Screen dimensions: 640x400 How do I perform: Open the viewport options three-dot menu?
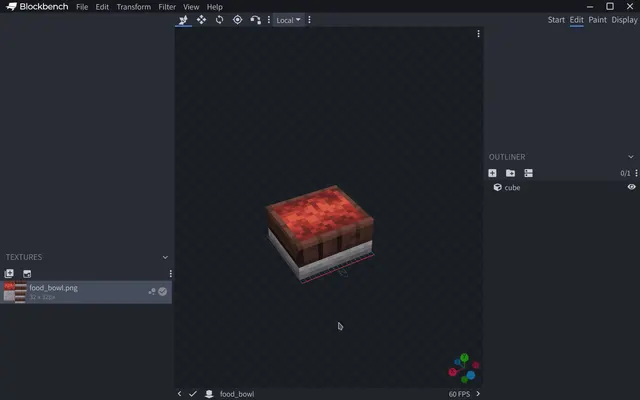pos(478,34)
